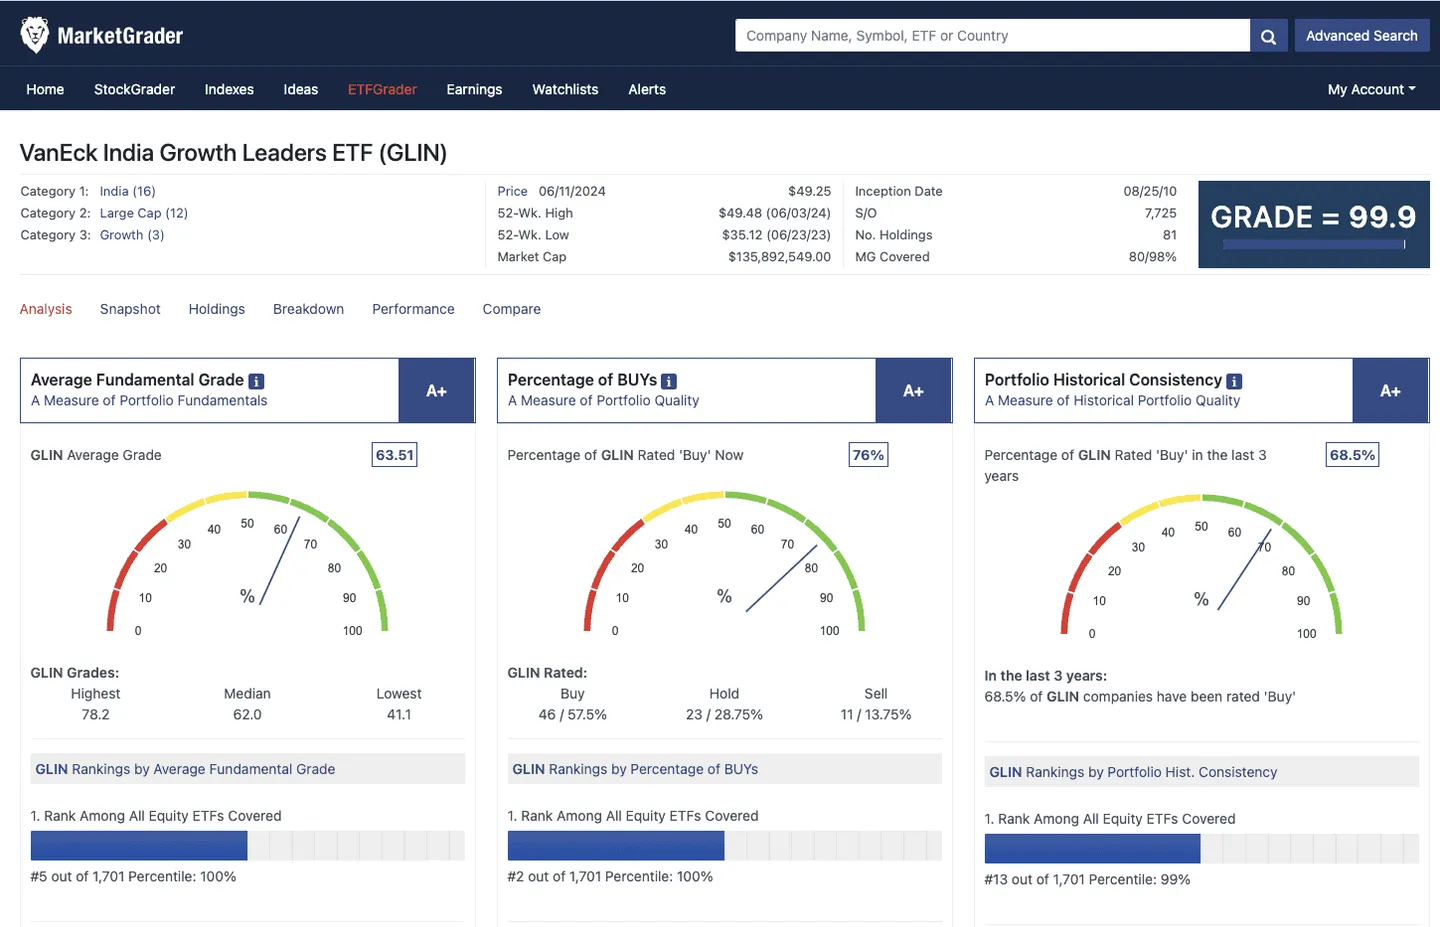Viewport: 1440px width, 927px height.
Task: Select the ETFGrader menu item
Action: [382, 89]
